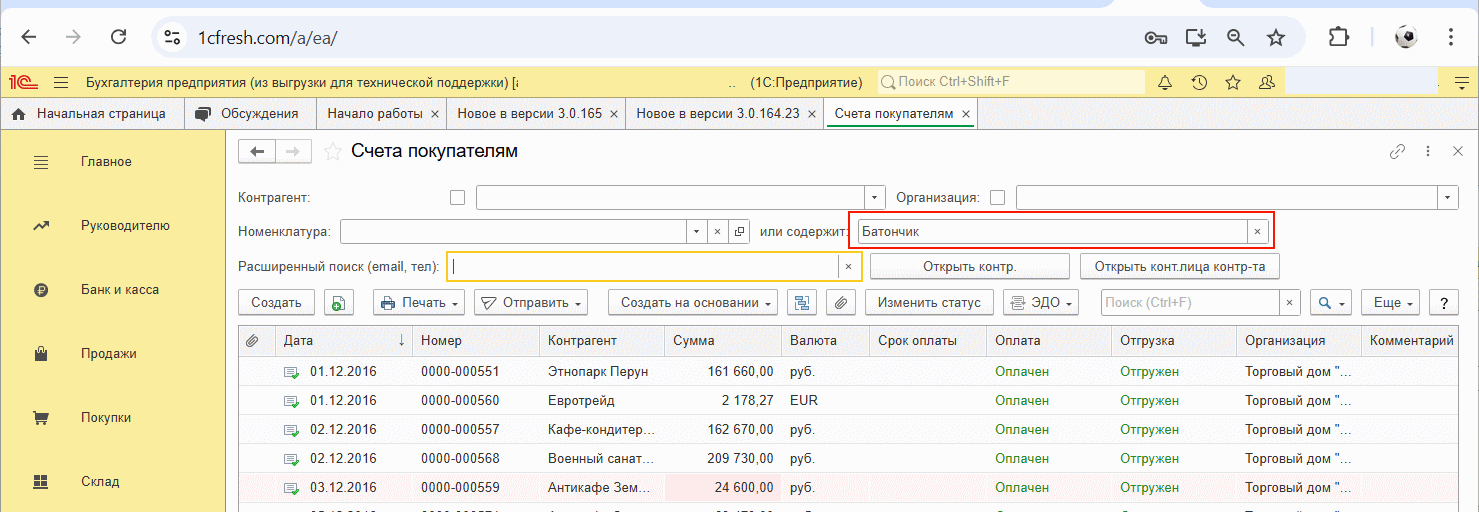Open the notifications bell icon
The width and height of the screenshot is (1479, 512).
[1165, 82]
